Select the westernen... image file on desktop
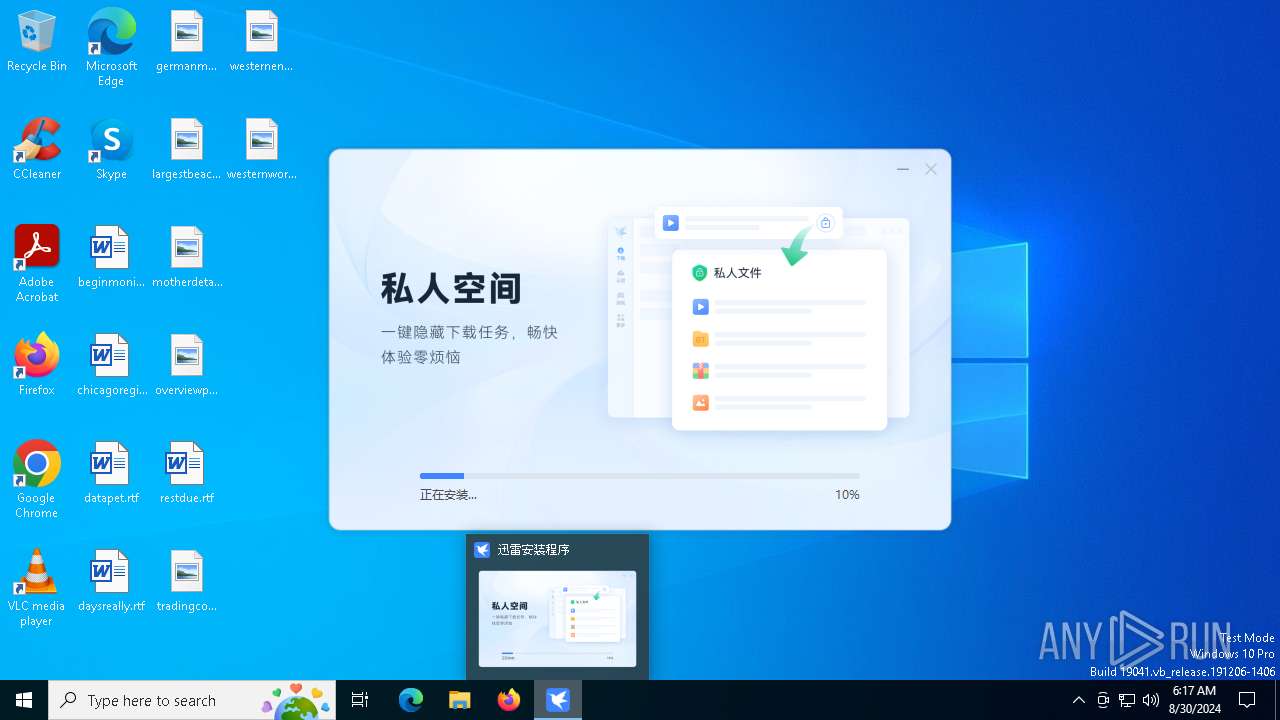 pos(261,41)
